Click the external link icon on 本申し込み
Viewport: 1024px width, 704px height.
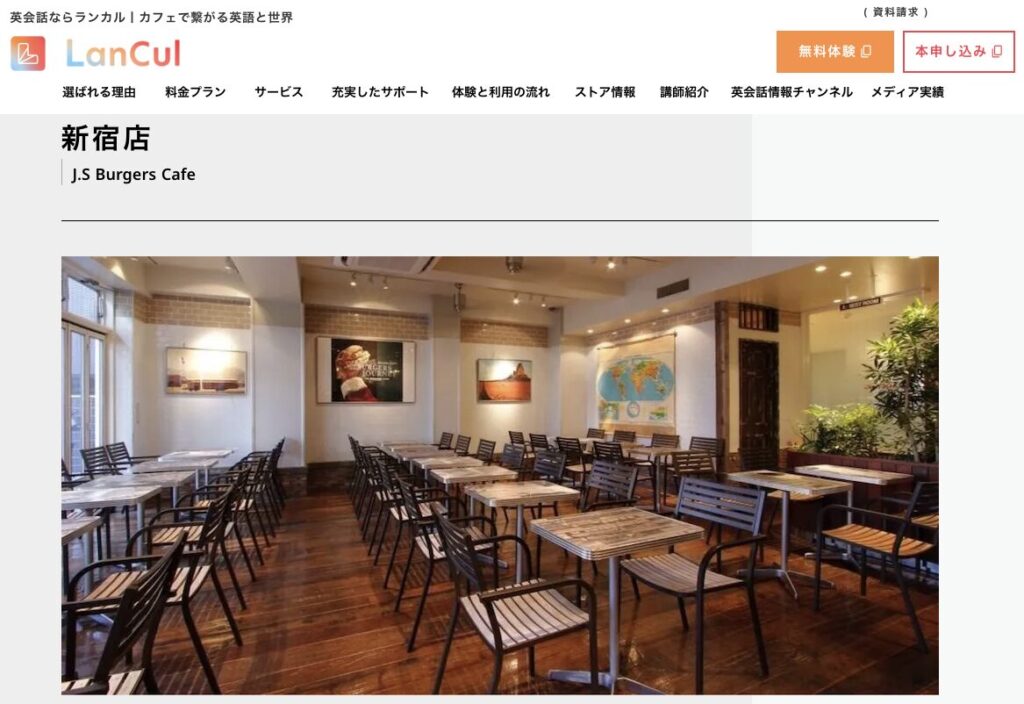coord(997,52)
